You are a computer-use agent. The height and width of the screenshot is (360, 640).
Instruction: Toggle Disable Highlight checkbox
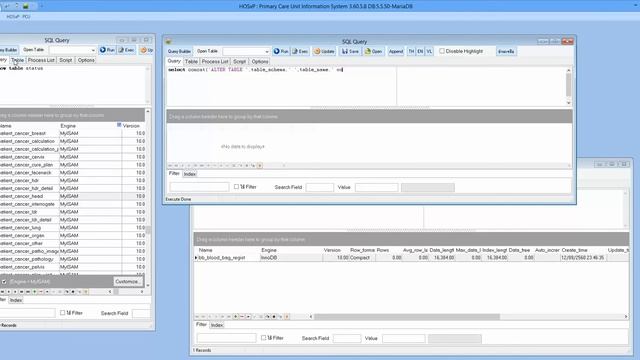pyautogui.click(x=442, y=51)
